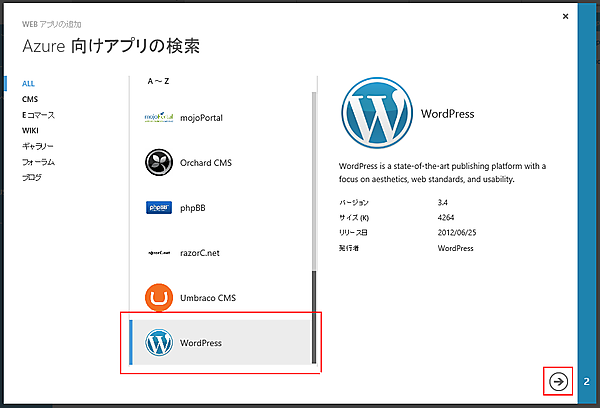Open the WIKI category
The height and width of the screenshot is (408, 600).
30,130
